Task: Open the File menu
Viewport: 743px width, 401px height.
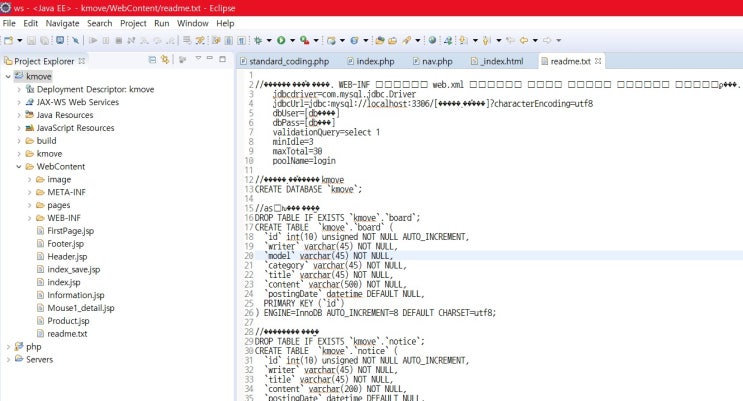Action: (9, 23)
